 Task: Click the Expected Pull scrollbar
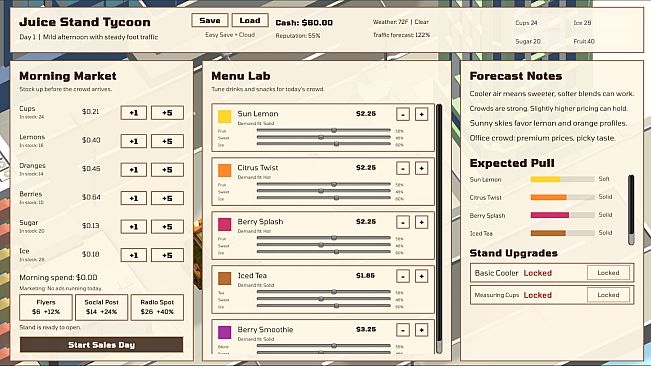pos(631,210)
